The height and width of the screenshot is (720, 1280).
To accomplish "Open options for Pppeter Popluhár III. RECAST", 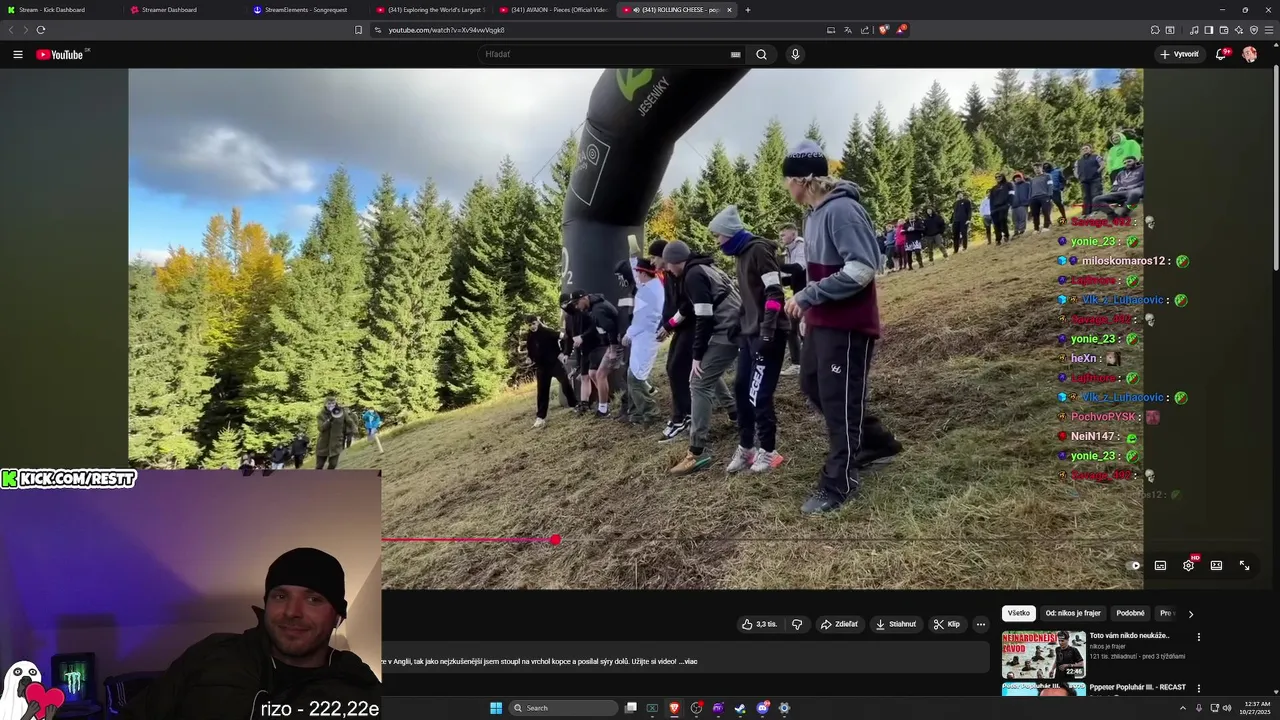I will click(1198, 688).
